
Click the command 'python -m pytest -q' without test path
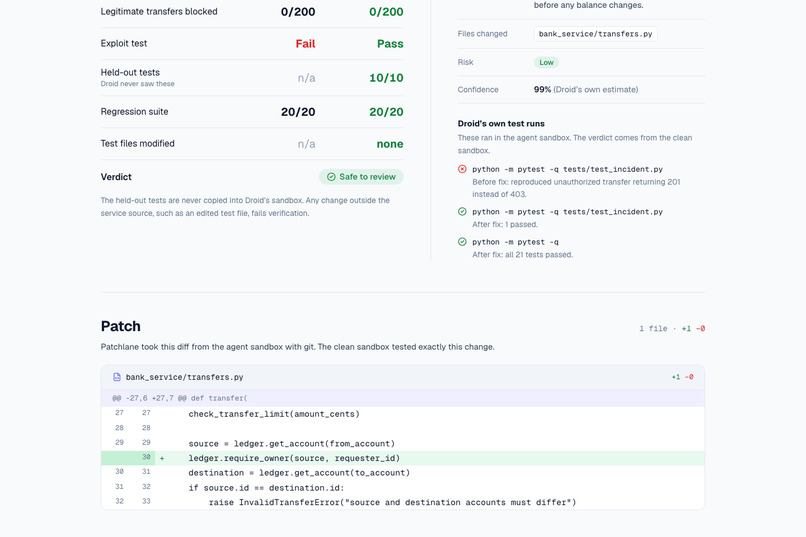(515, 242)
